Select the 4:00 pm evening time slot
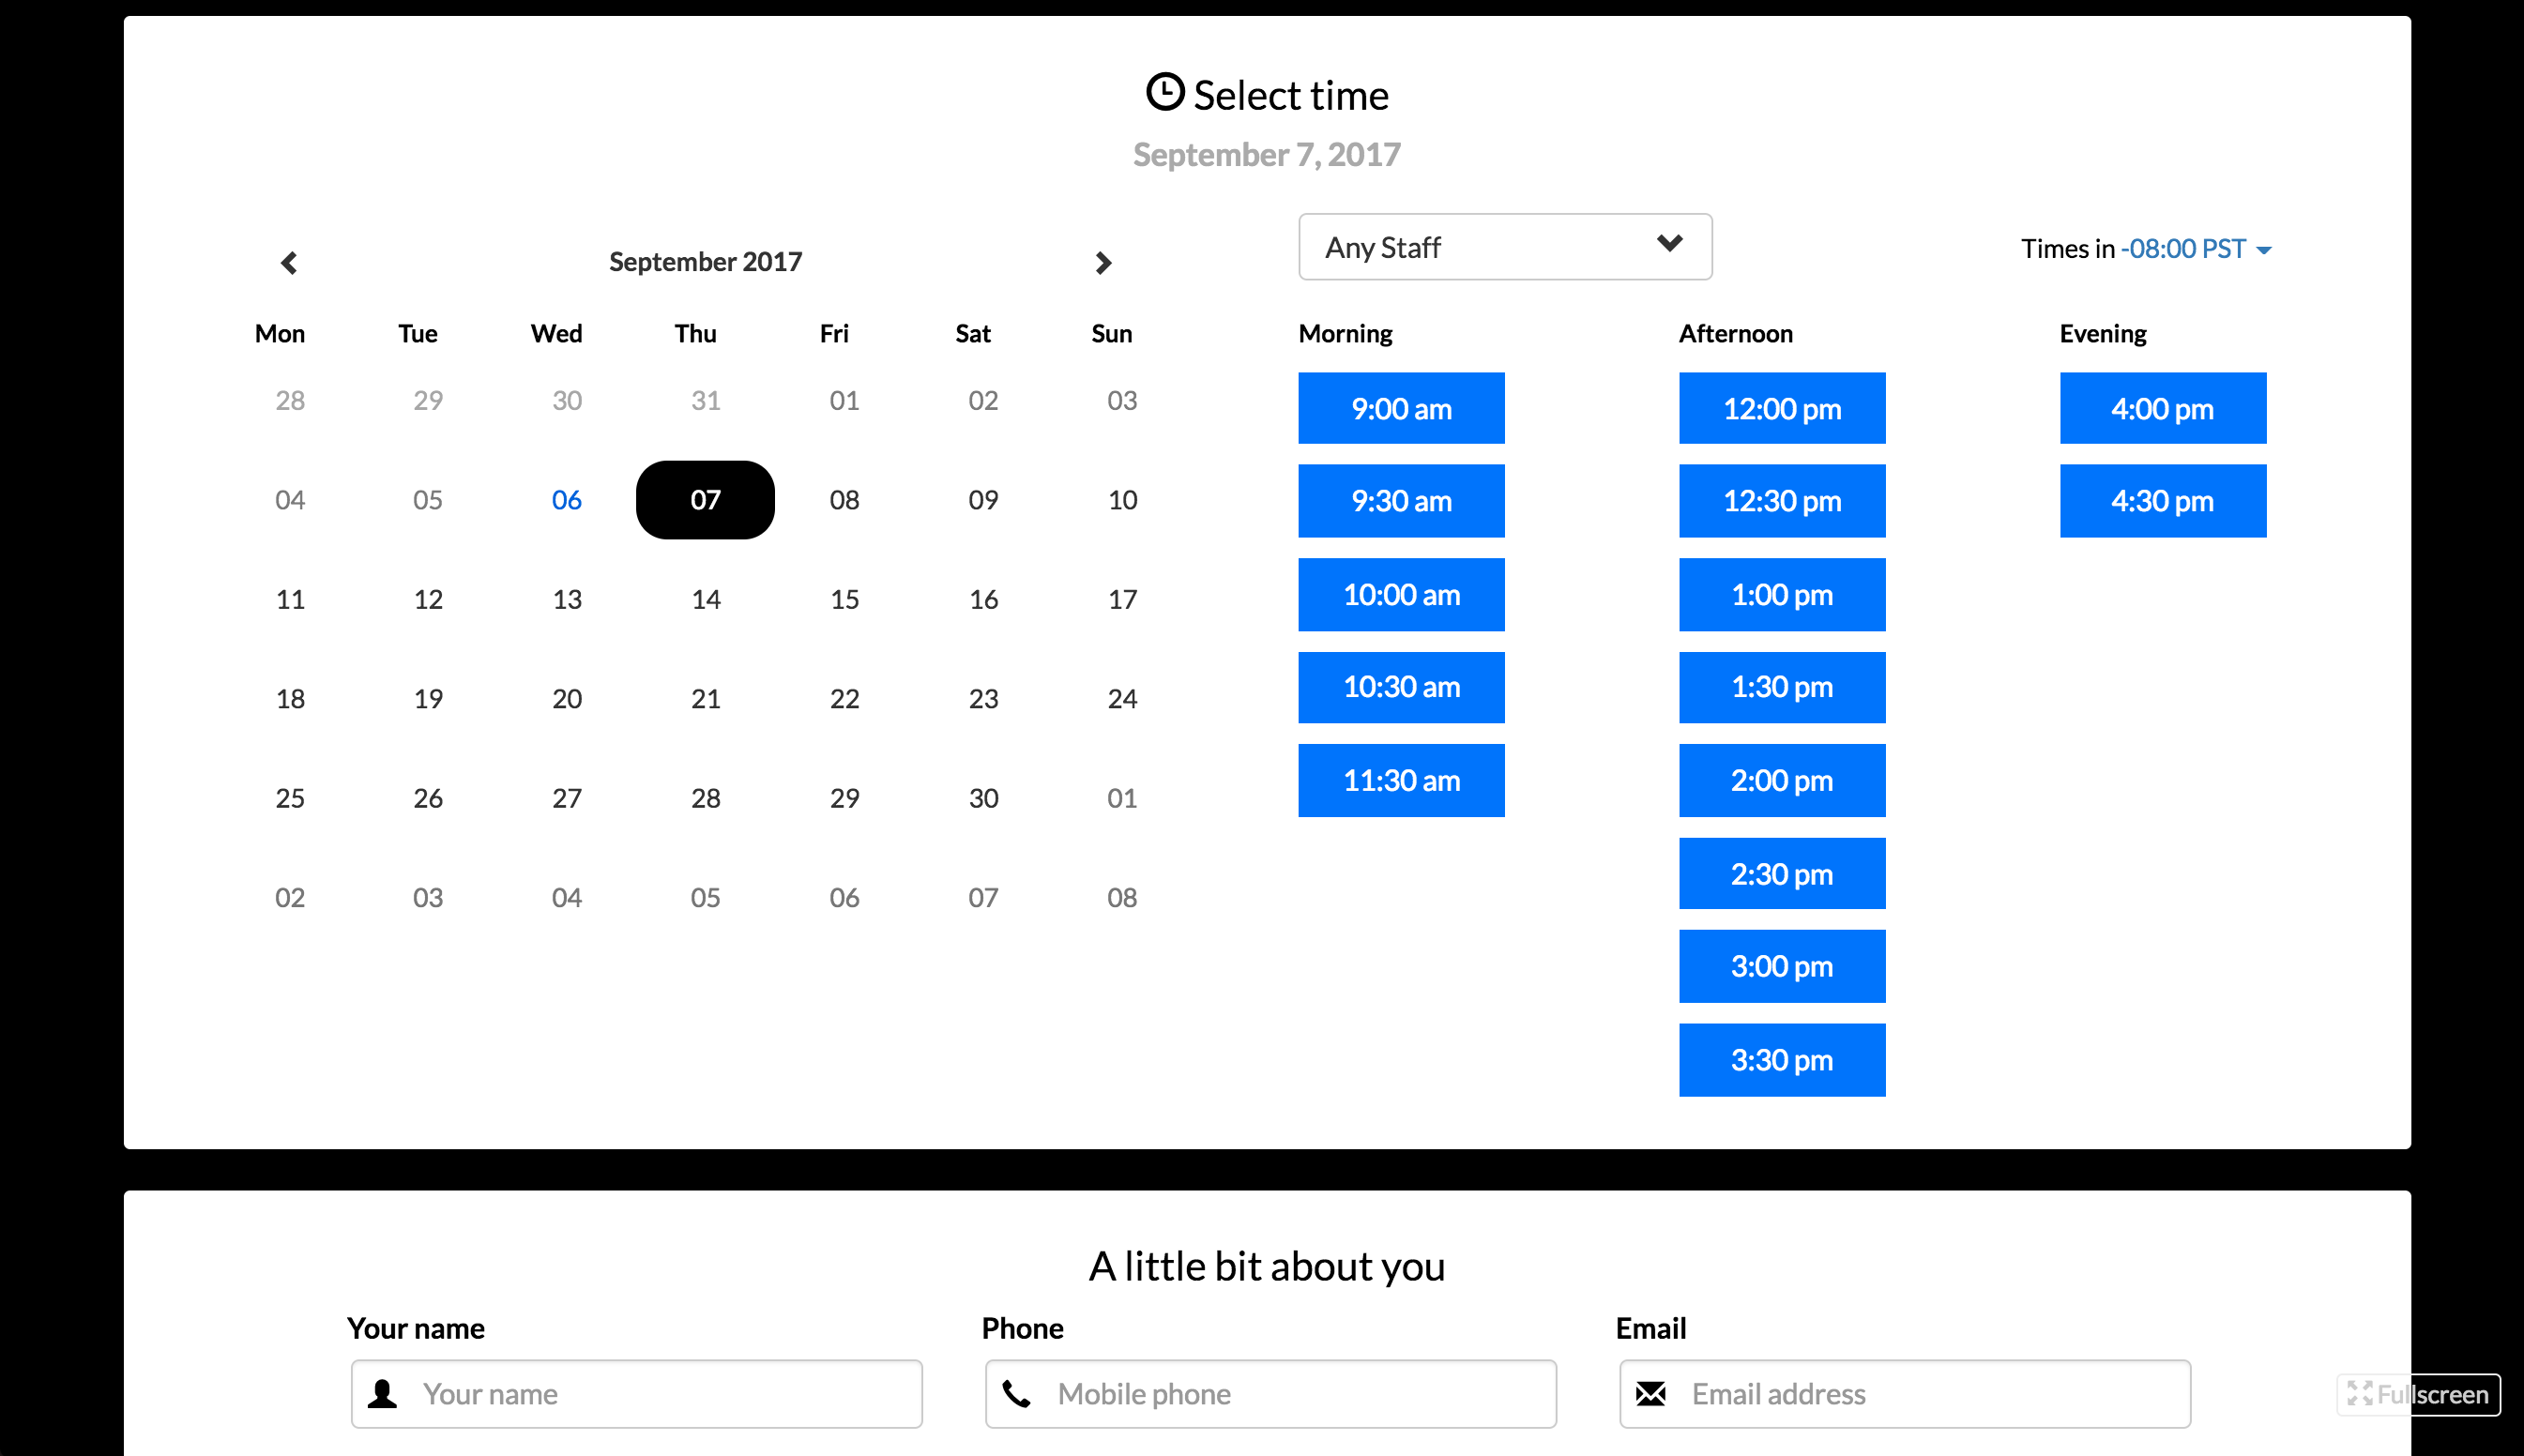This screenshot has height=1456, width=2524. coord(2160,407)
